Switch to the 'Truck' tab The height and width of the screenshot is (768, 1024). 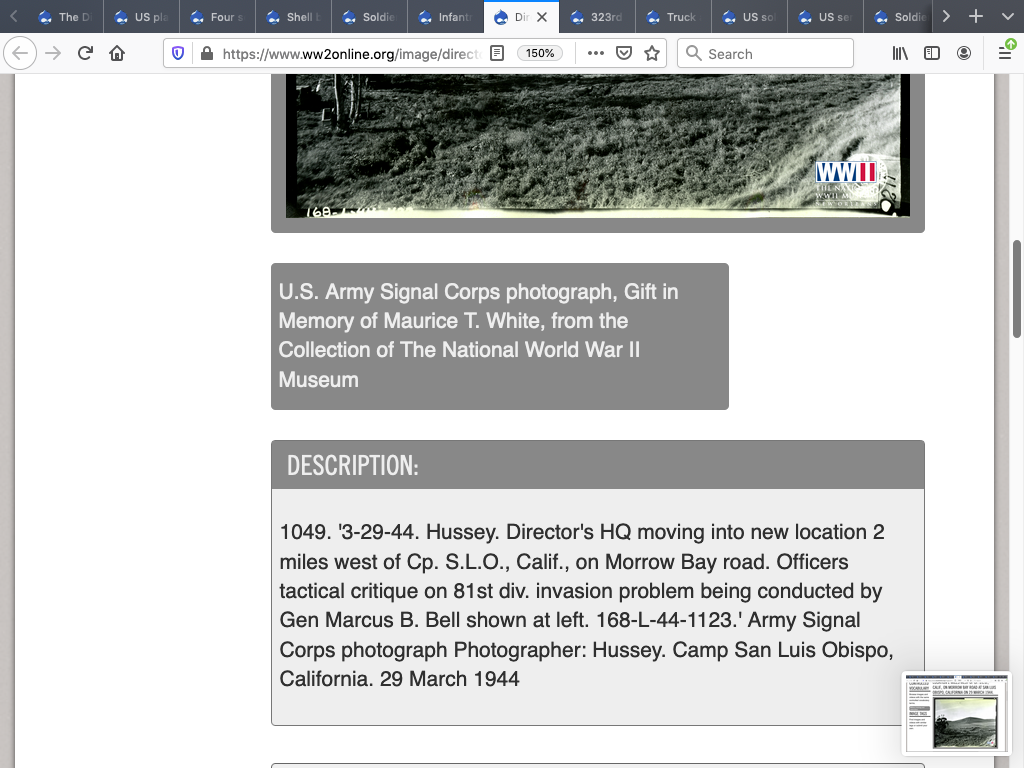click(674, 17)
